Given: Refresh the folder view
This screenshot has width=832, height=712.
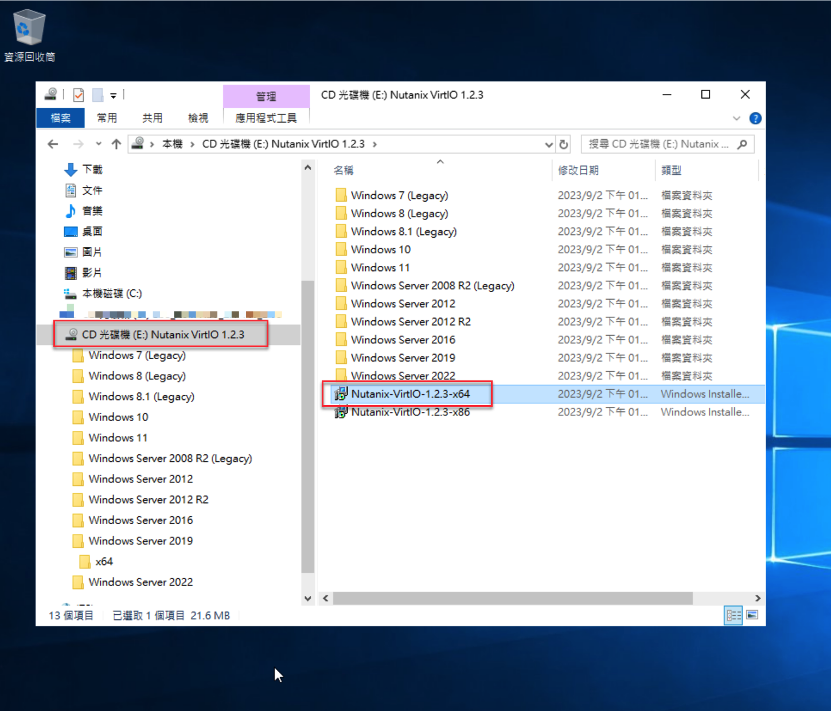Looking at the screenshot, I should click(x=564, y=144).
